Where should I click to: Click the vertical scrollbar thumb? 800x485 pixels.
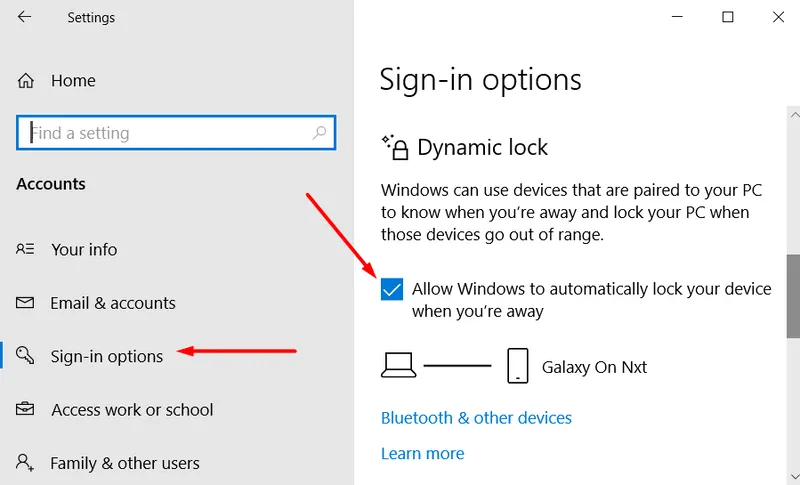click(793, 296)
